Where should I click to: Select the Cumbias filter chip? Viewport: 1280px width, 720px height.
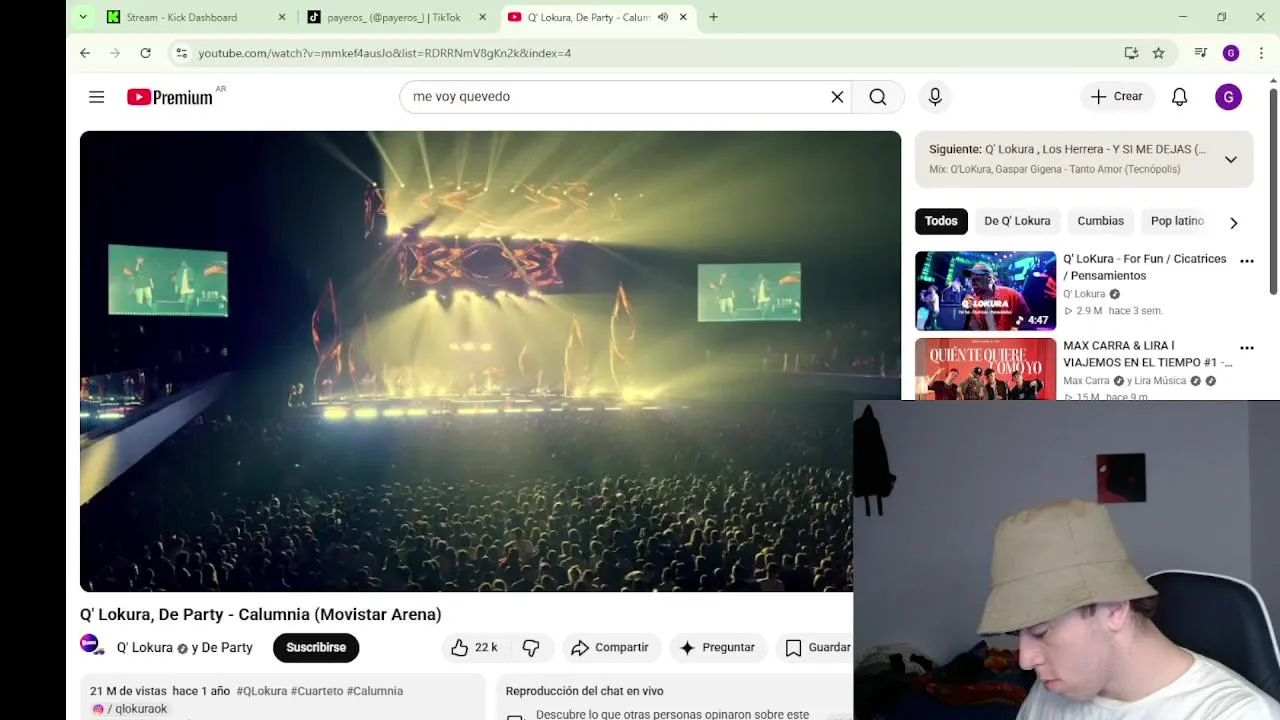coord(1101,221)
